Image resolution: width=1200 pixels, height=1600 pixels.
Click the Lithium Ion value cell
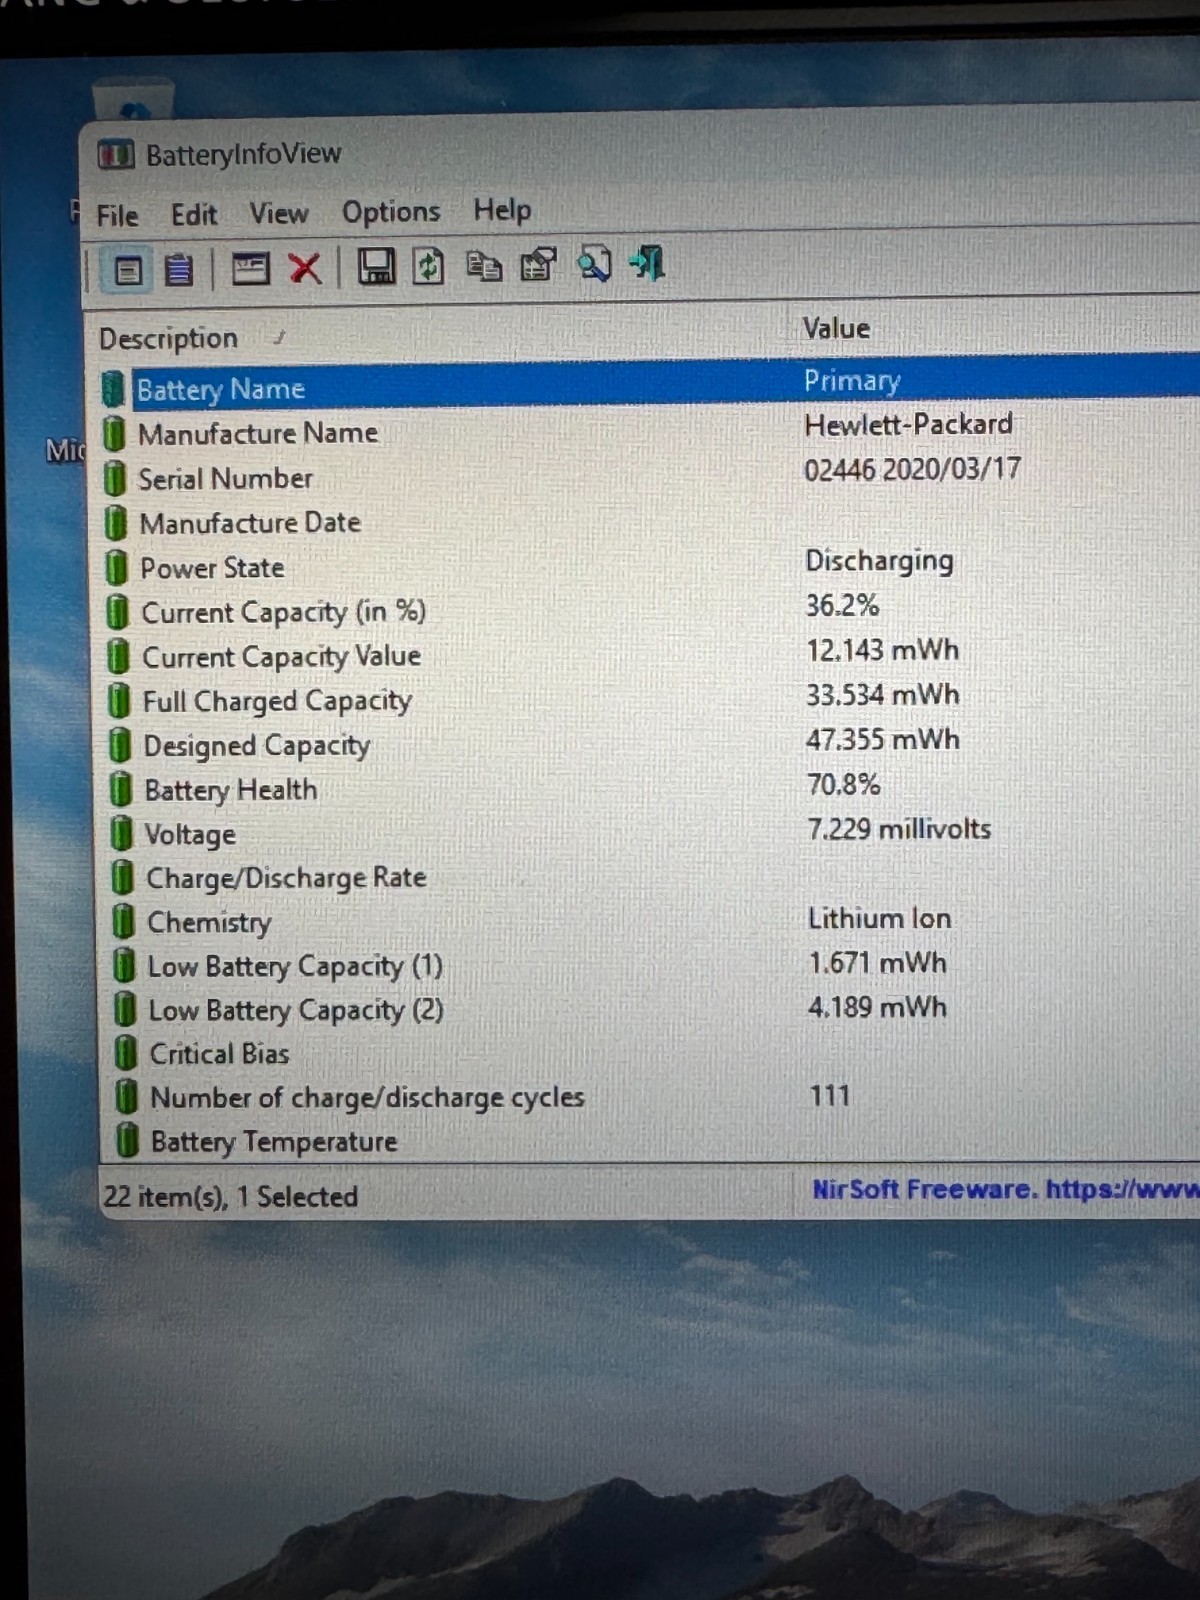(879, 918)
